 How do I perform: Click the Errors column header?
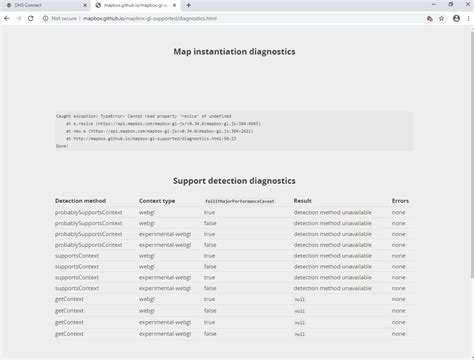pyautogui.click(x=400, y=201)
